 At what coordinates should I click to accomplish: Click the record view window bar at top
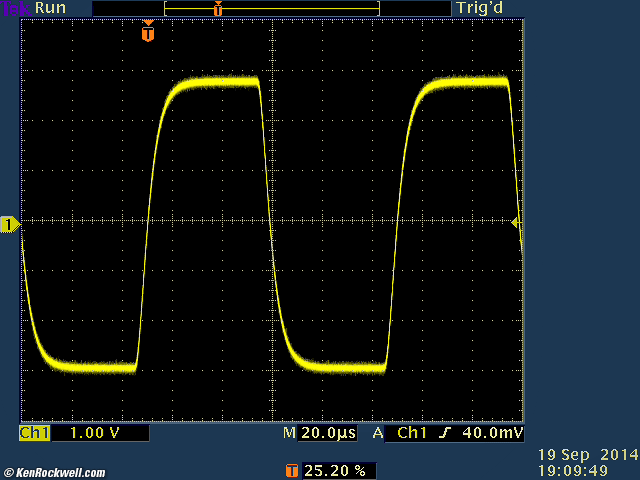[272, 8]
